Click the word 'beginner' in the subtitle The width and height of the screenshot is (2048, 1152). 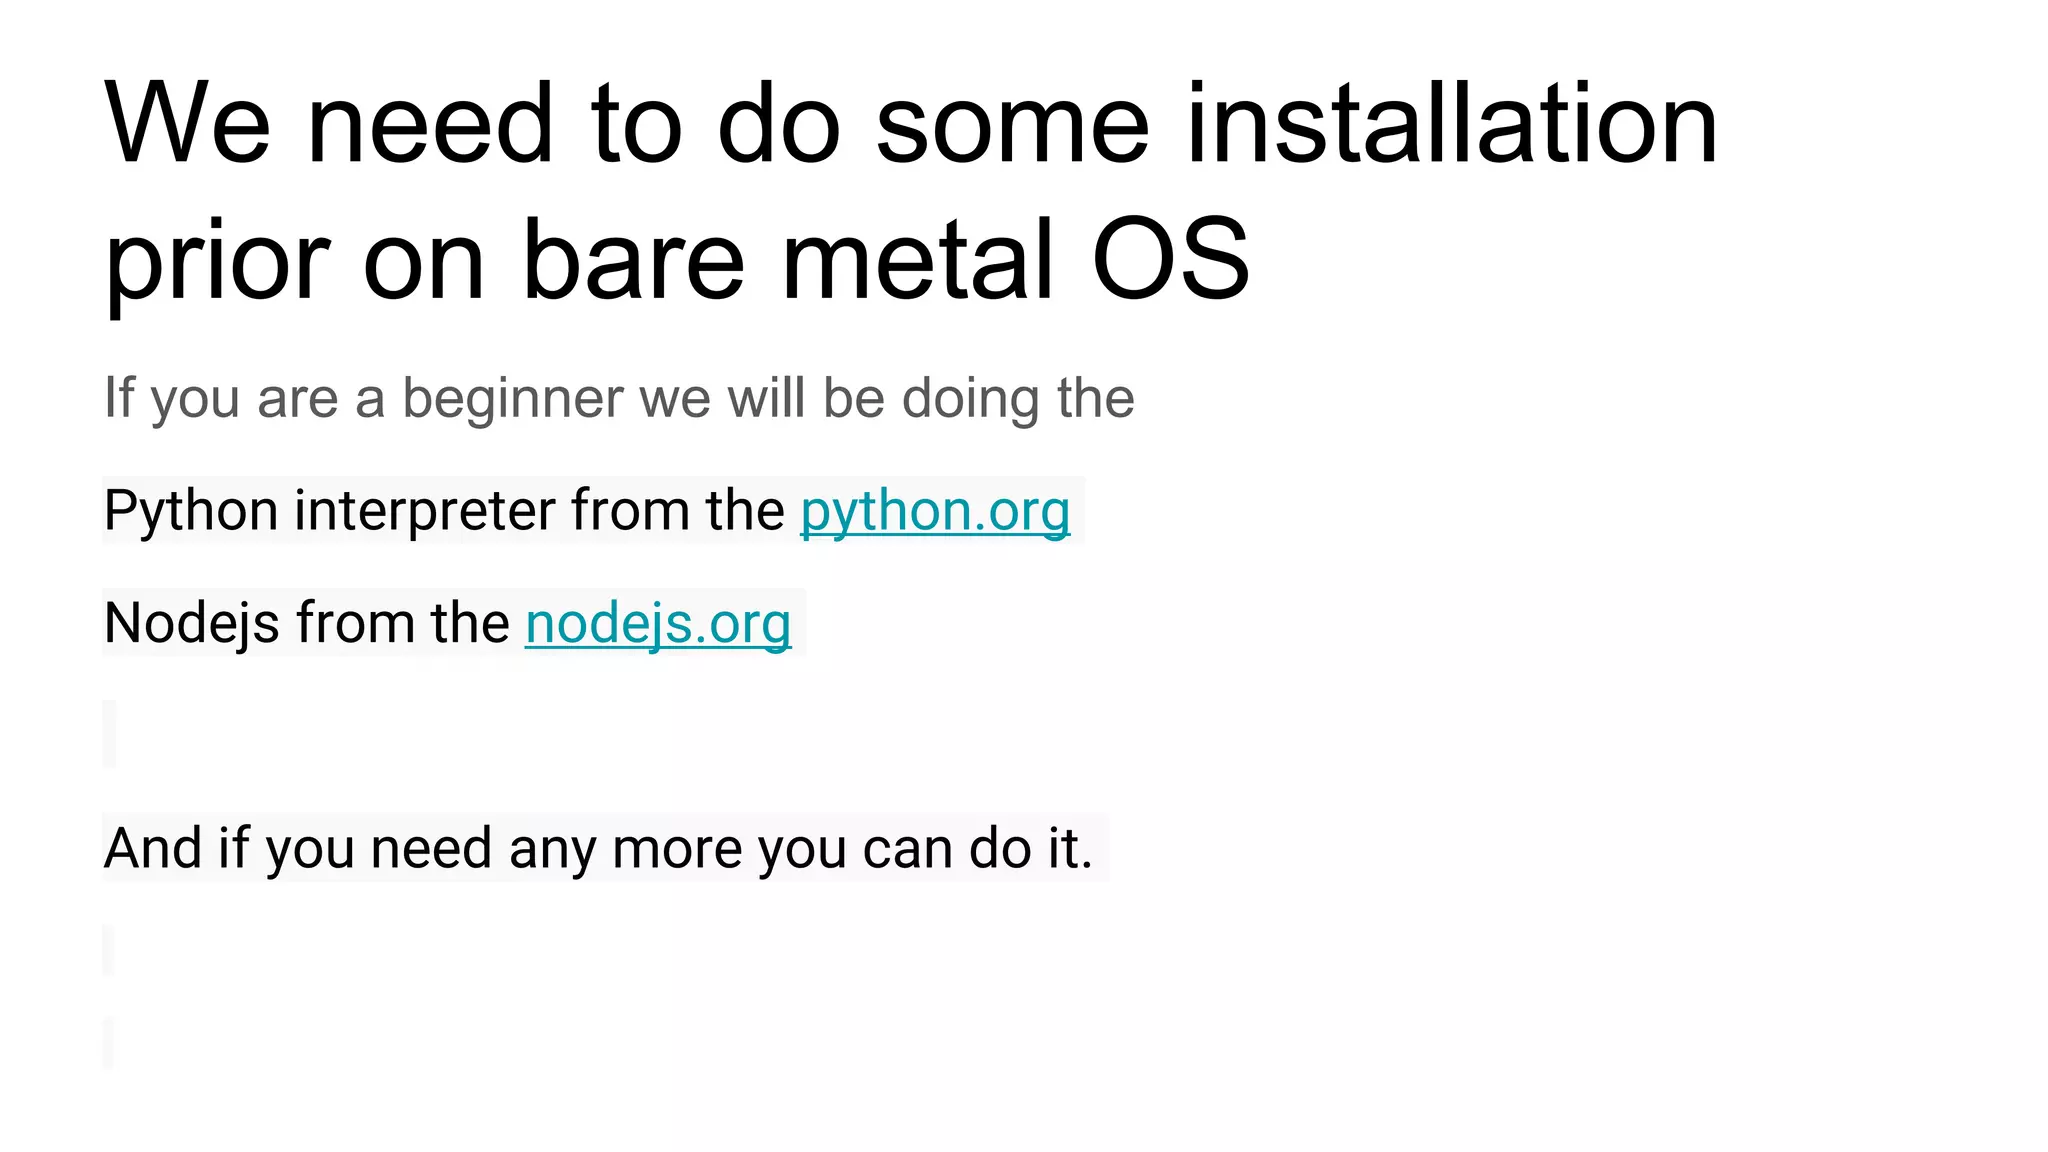click(x=512, y=399)
